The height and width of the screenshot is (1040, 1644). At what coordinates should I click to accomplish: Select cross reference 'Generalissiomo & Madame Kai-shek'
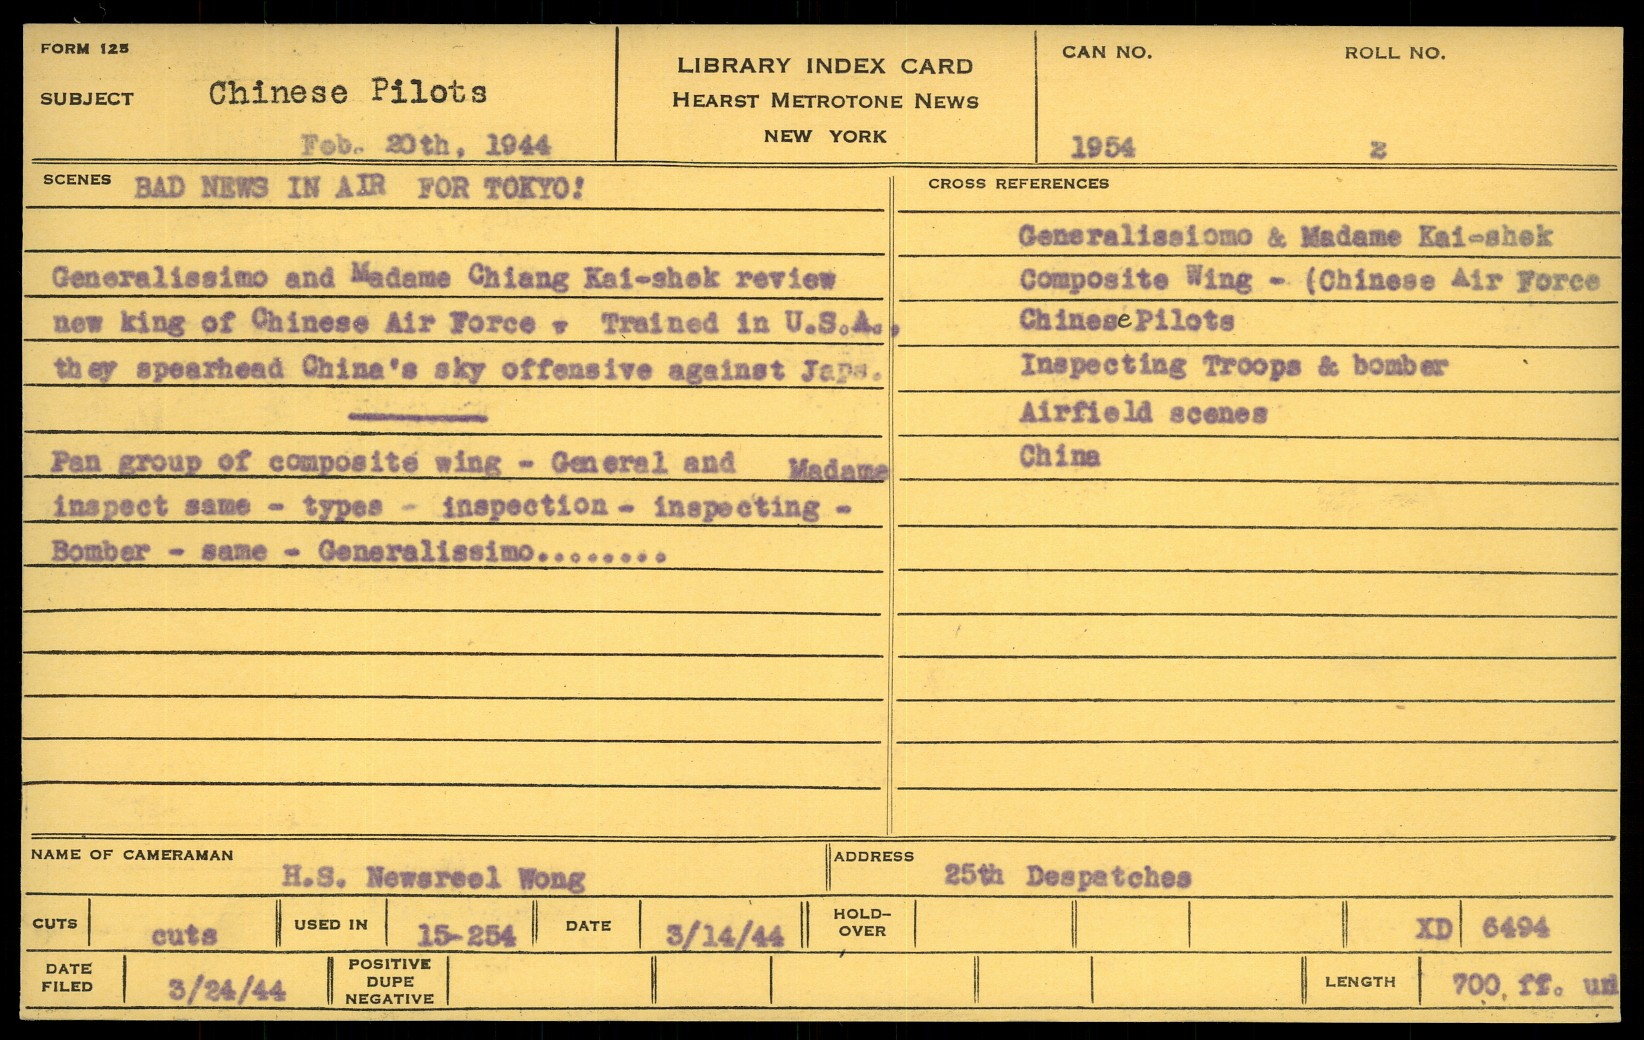click(x=1285, y=237)
